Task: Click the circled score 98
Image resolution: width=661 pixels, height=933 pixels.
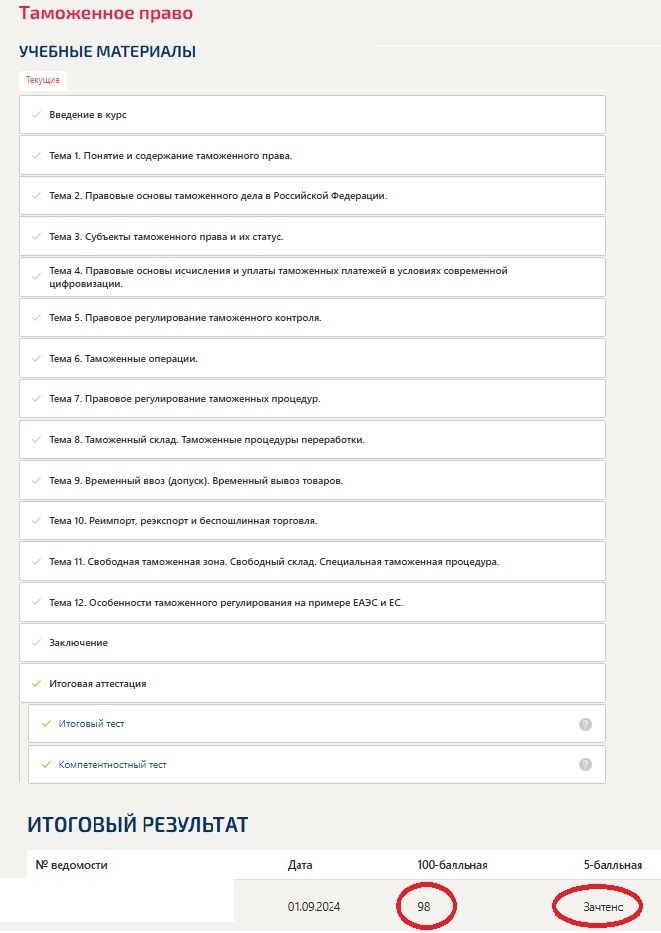Action: [x=424, y=907]
